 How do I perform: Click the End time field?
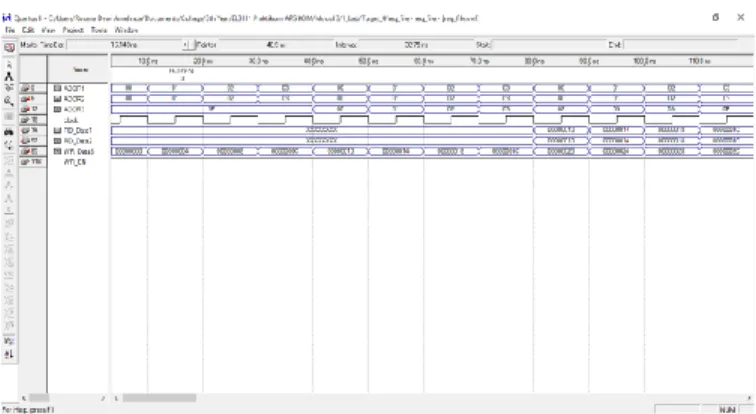[x=681, y=45]
